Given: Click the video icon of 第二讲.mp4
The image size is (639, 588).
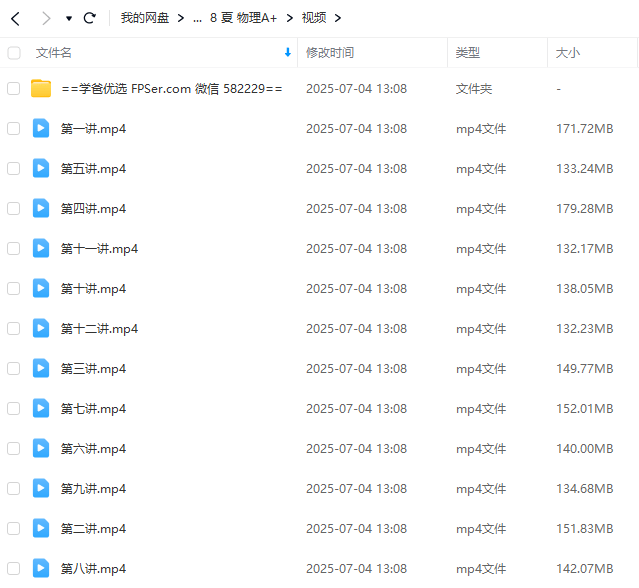Looking at the screenshot, I should tap(41, 529).
